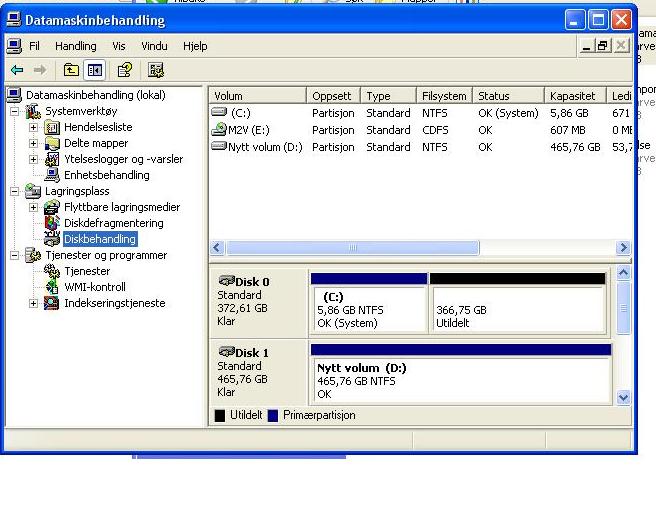Click the Lagringsplass icon
The image size is (656, 512).
click(x=33, y=191)
